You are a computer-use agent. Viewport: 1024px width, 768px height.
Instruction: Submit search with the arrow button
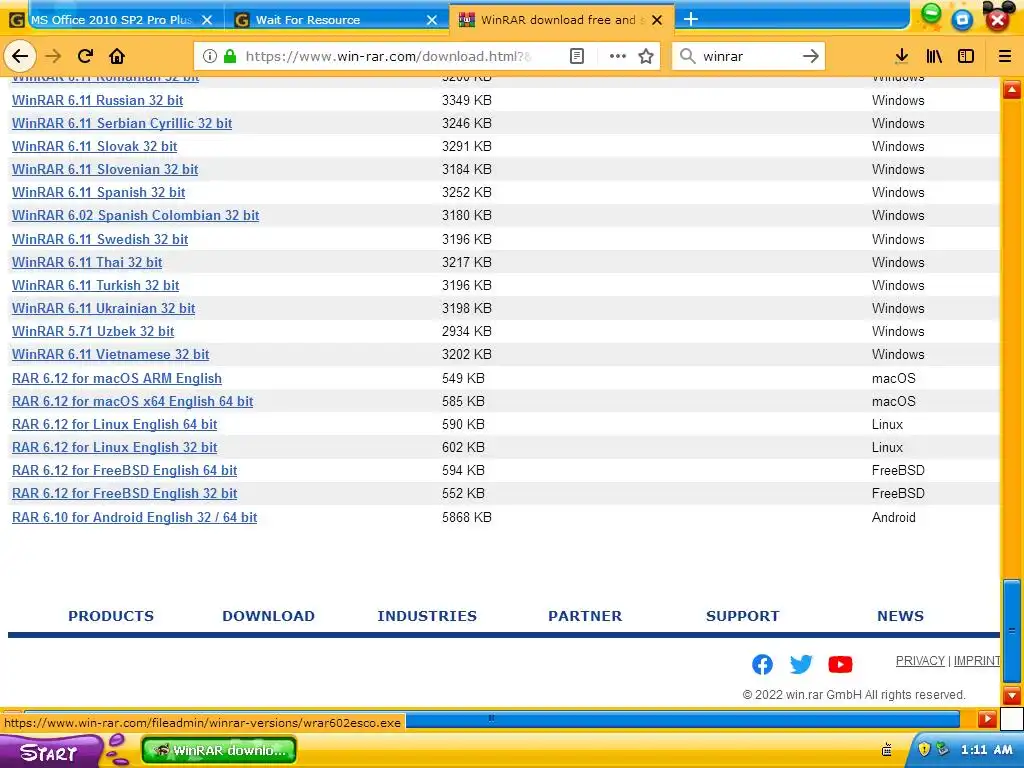tap(810, 56)
